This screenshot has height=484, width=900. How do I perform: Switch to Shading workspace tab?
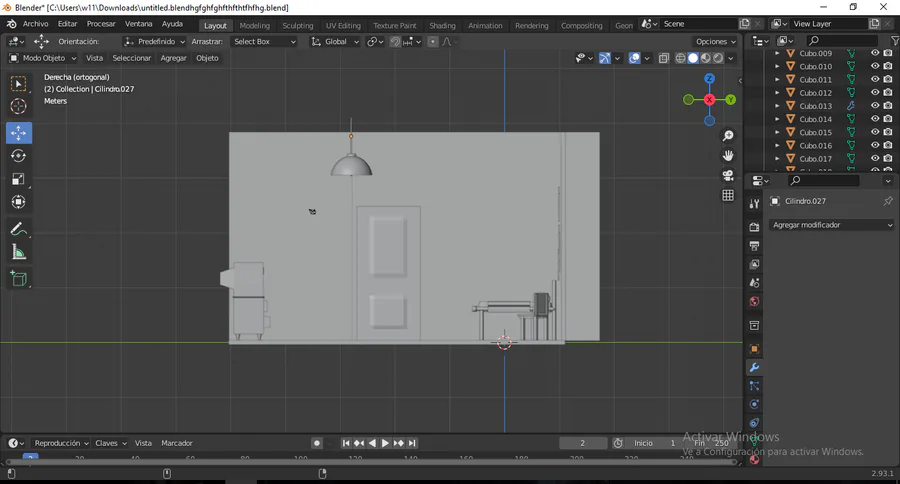coord(442,25)
